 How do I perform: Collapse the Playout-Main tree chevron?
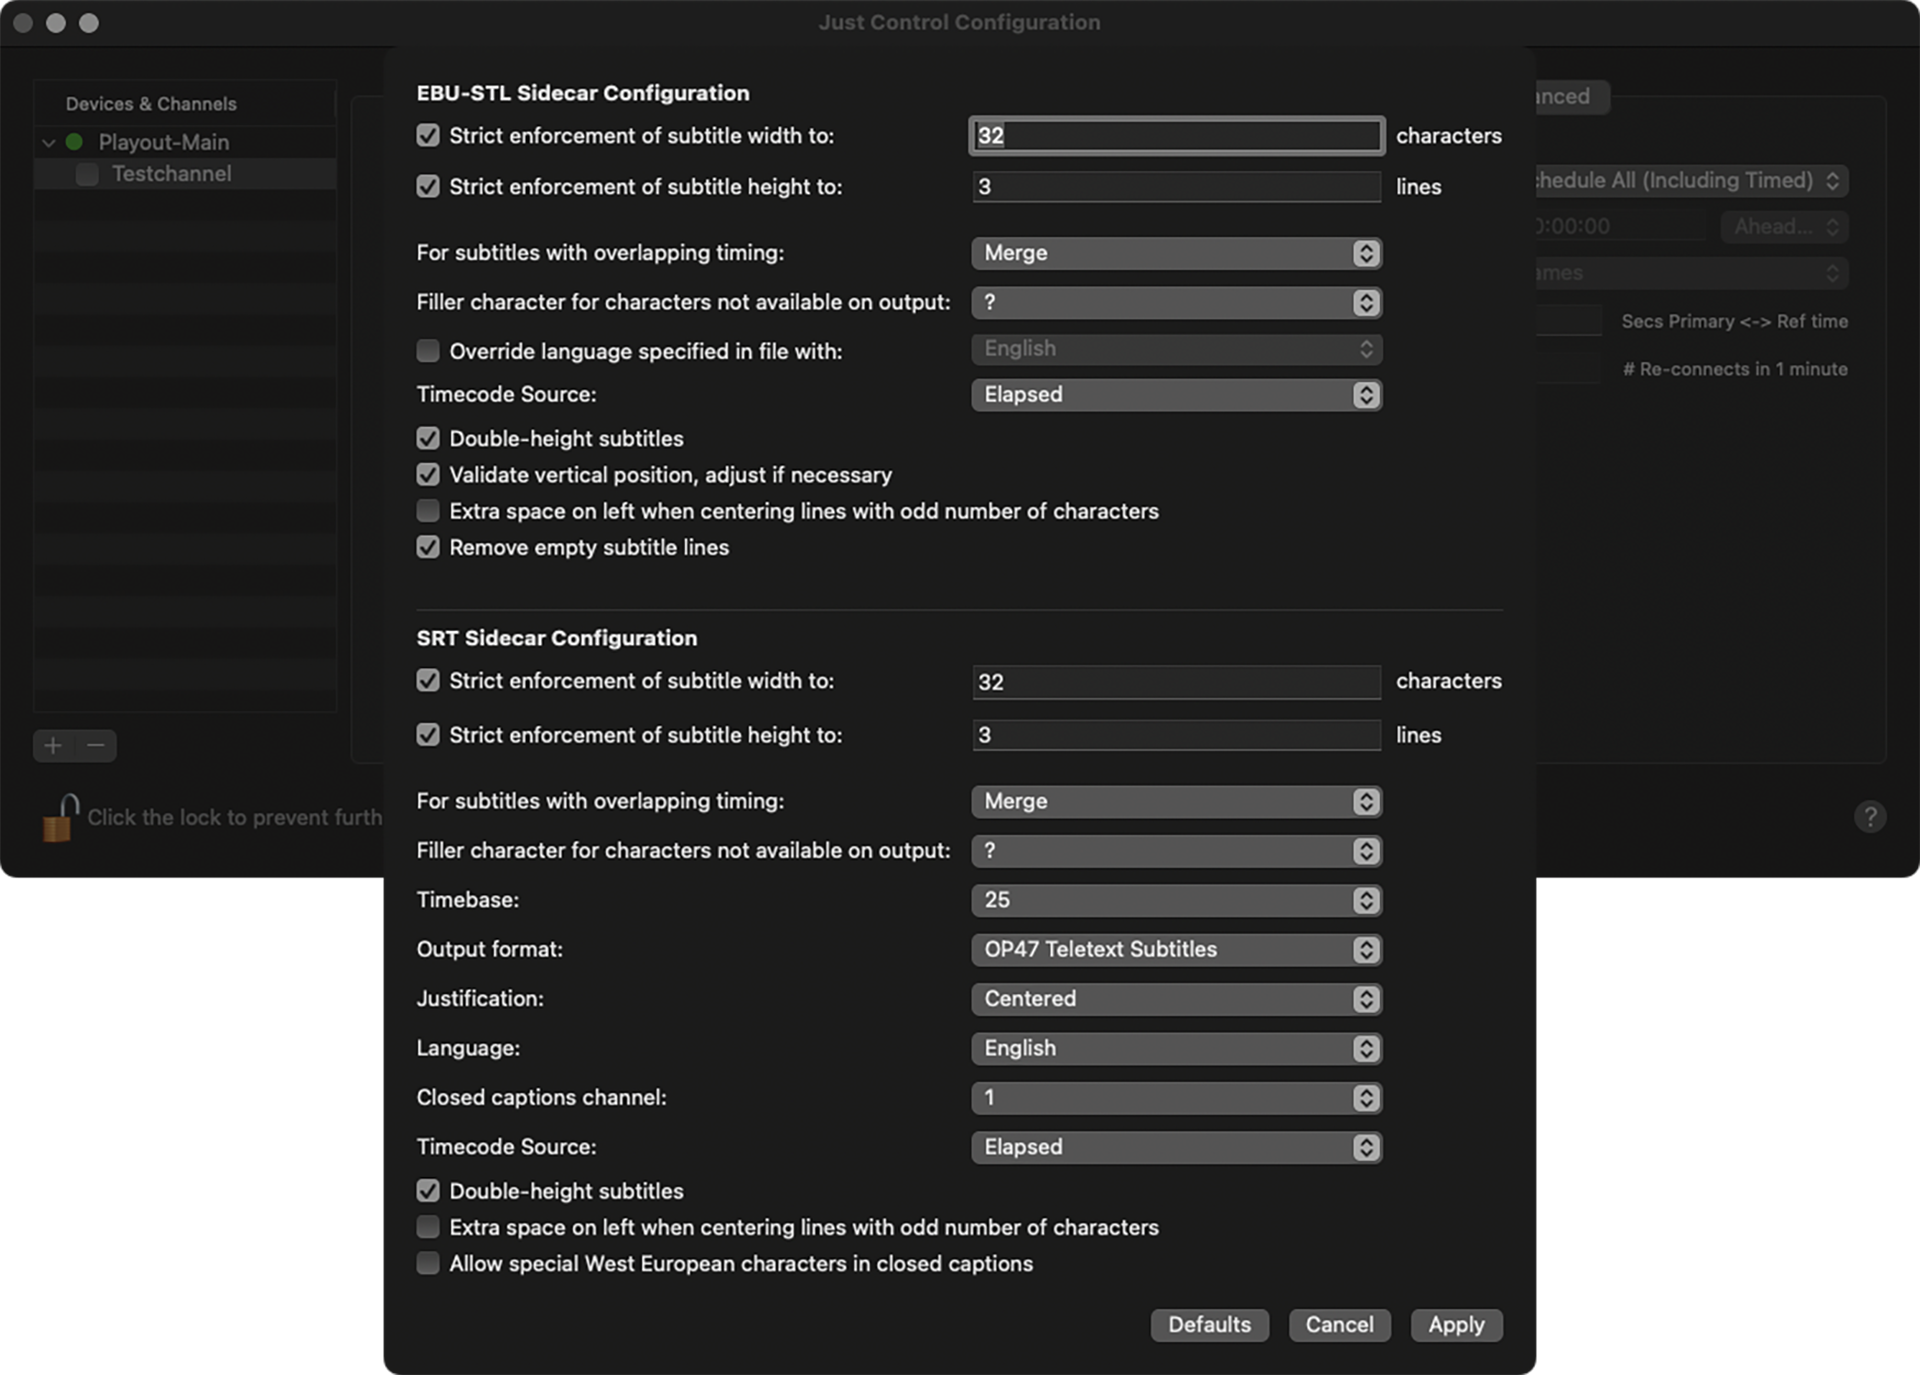coord(48,143)
